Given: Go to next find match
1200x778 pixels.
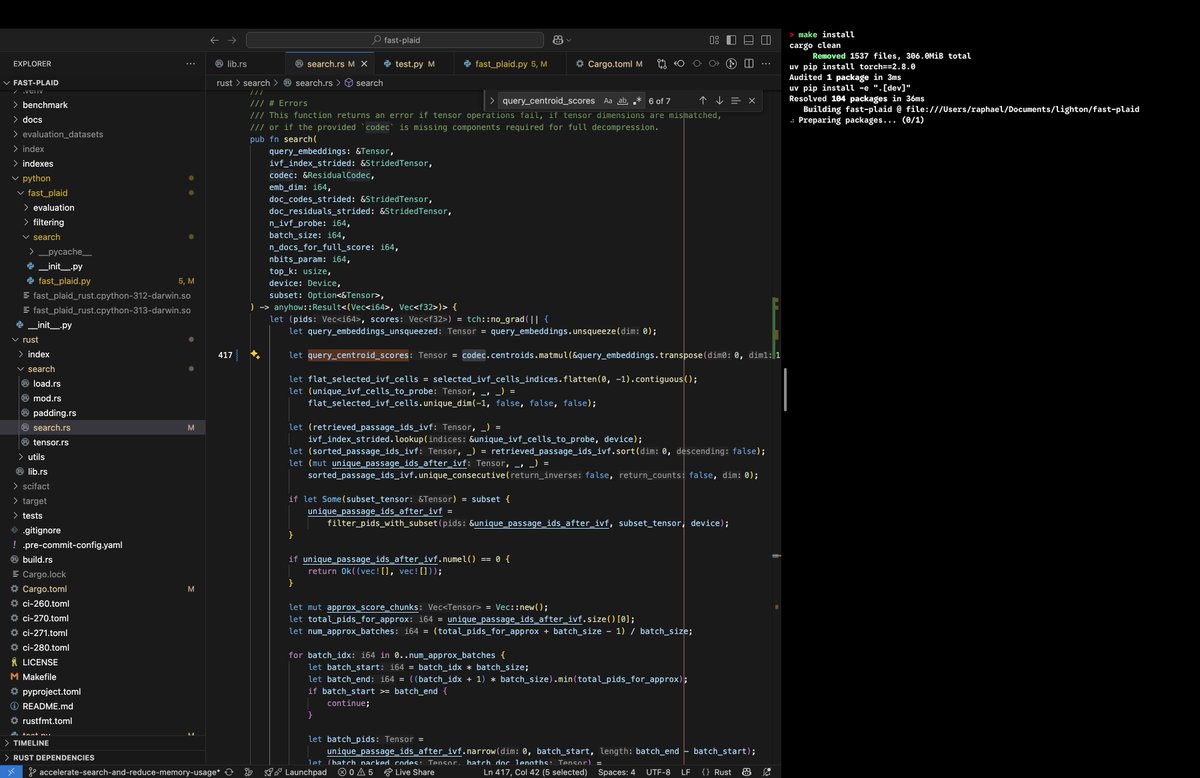Looking at the screenshot, I should [x=719, y=100].
